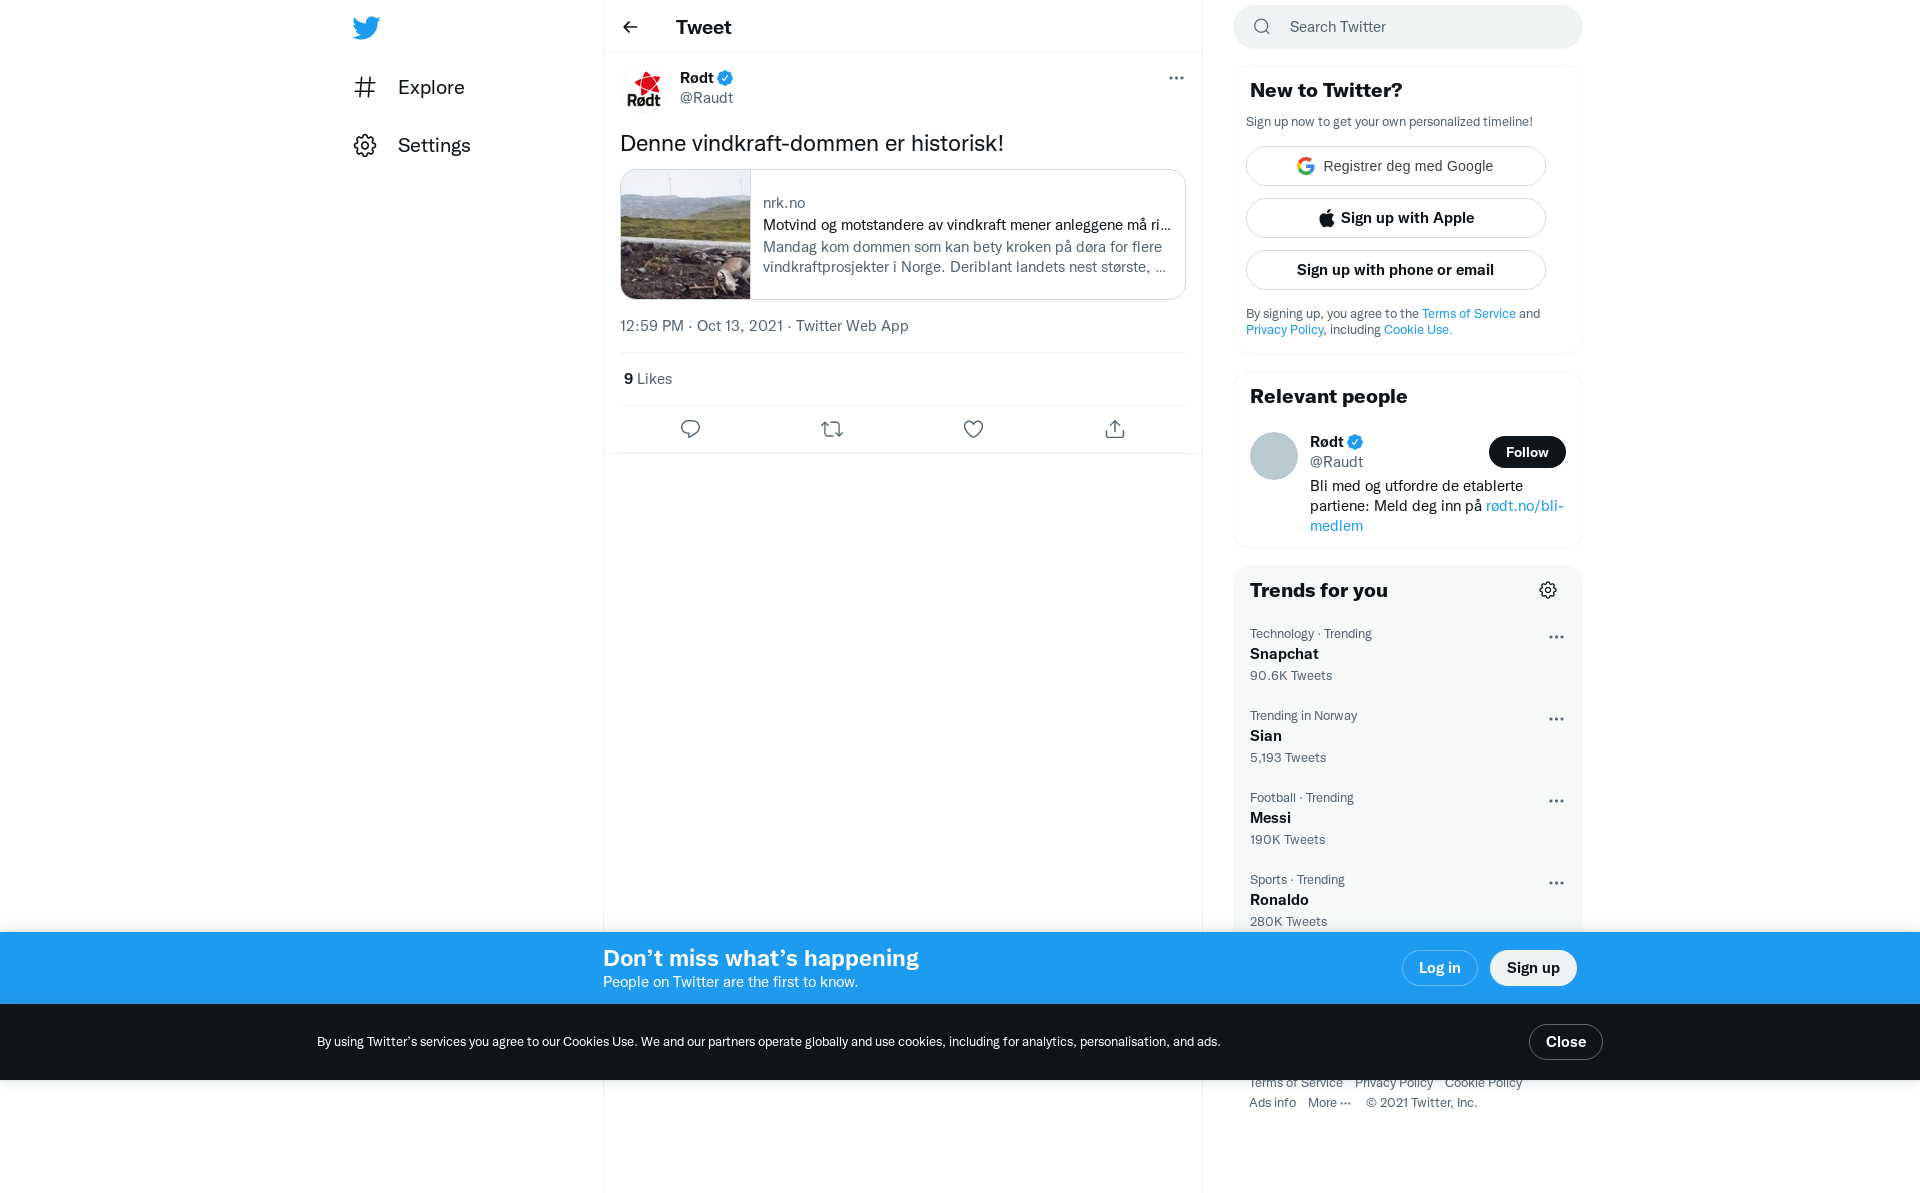Like the tweet with heart icon

(973, 429)
